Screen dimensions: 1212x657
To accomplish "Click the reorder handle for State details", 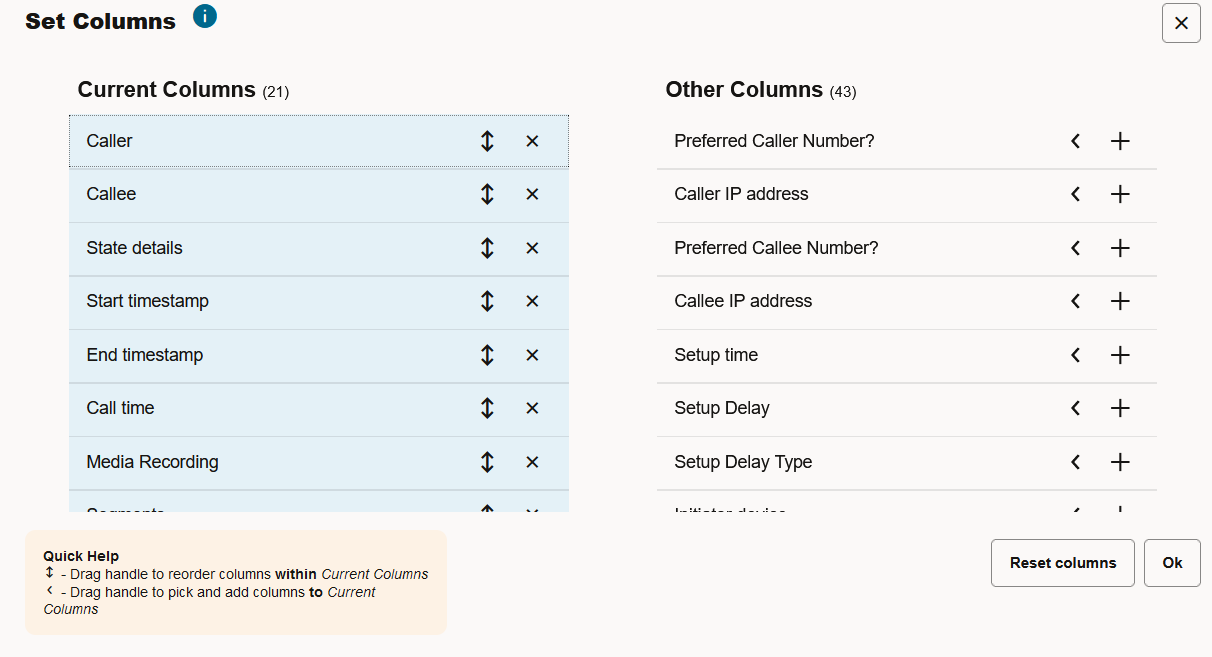I will [x=487, y=248].
